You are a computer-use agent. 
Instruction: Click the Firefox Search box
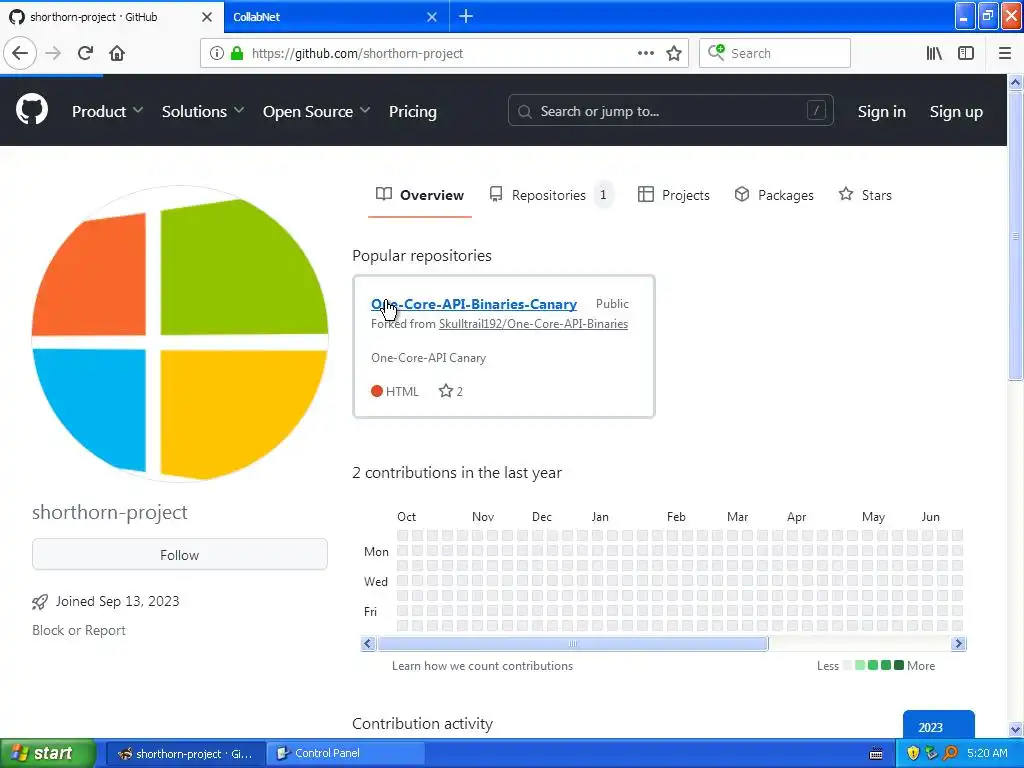pos(775,53)
